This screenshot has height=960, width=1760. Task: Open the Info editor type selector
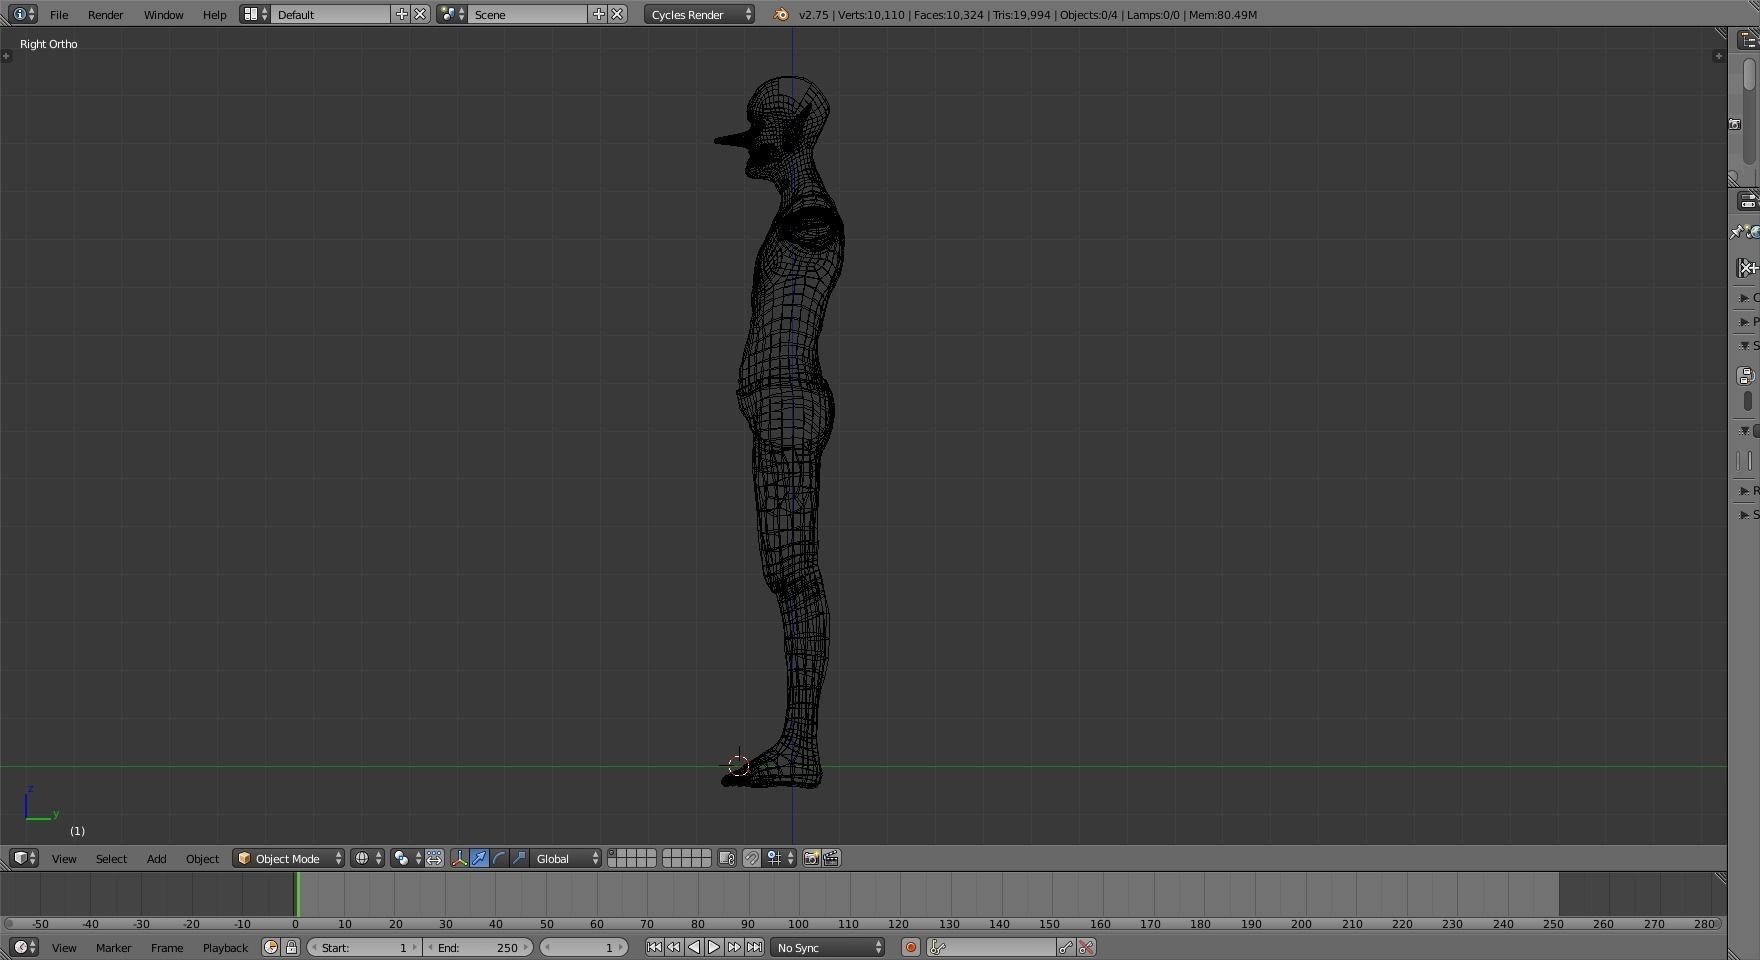24,14
